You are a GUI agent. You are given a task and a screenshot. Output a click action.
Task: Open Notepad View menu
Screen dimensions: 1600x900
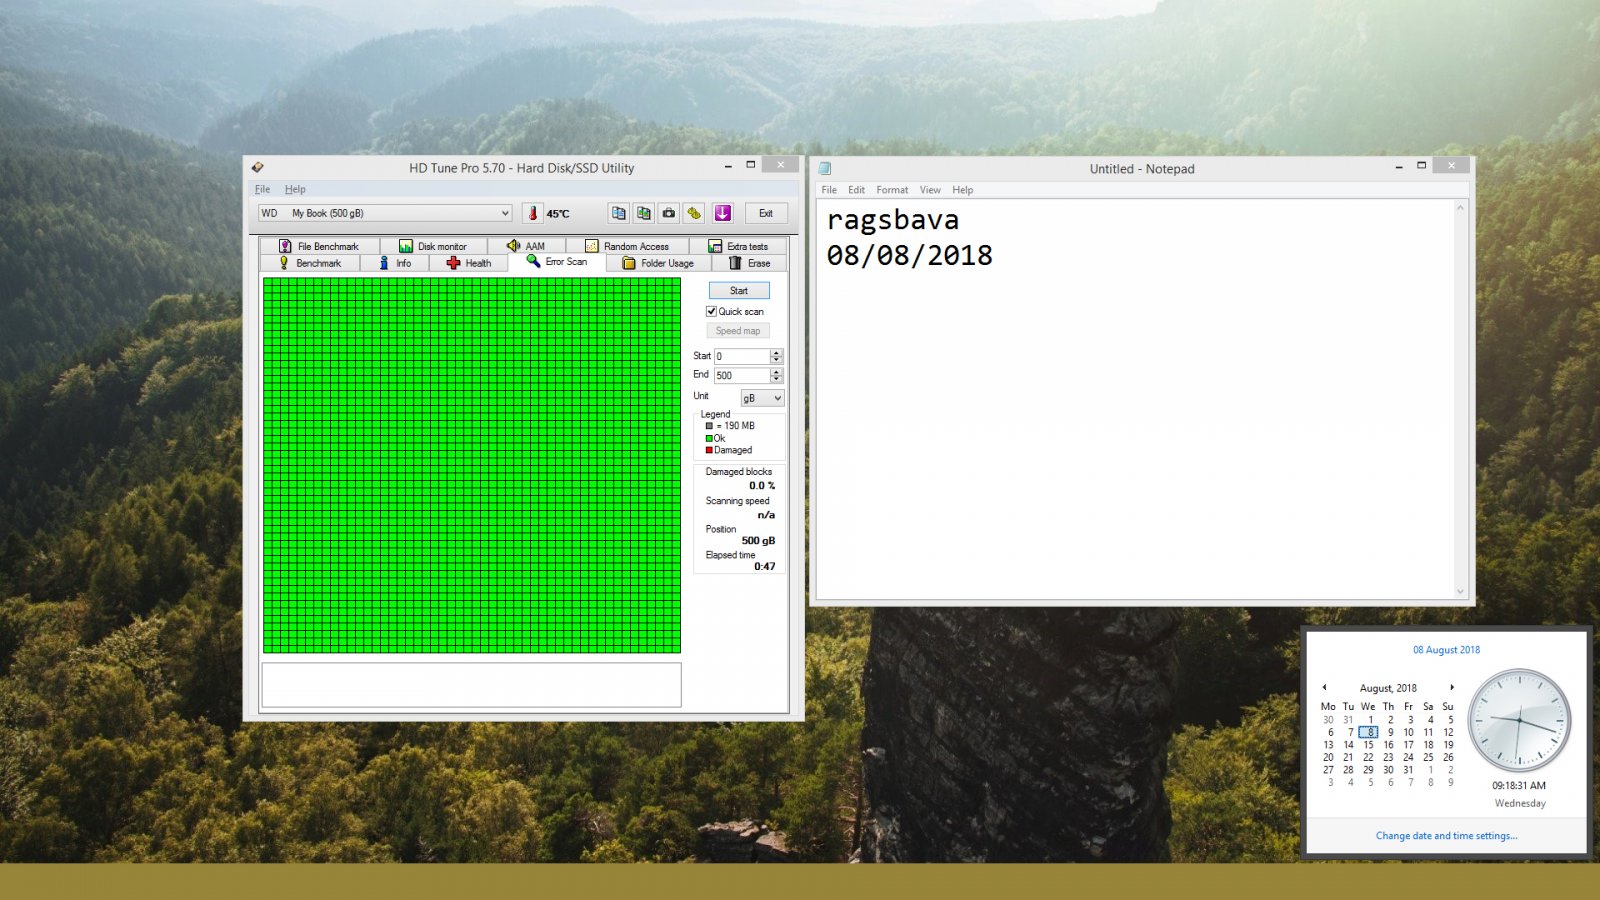point(930,190)
